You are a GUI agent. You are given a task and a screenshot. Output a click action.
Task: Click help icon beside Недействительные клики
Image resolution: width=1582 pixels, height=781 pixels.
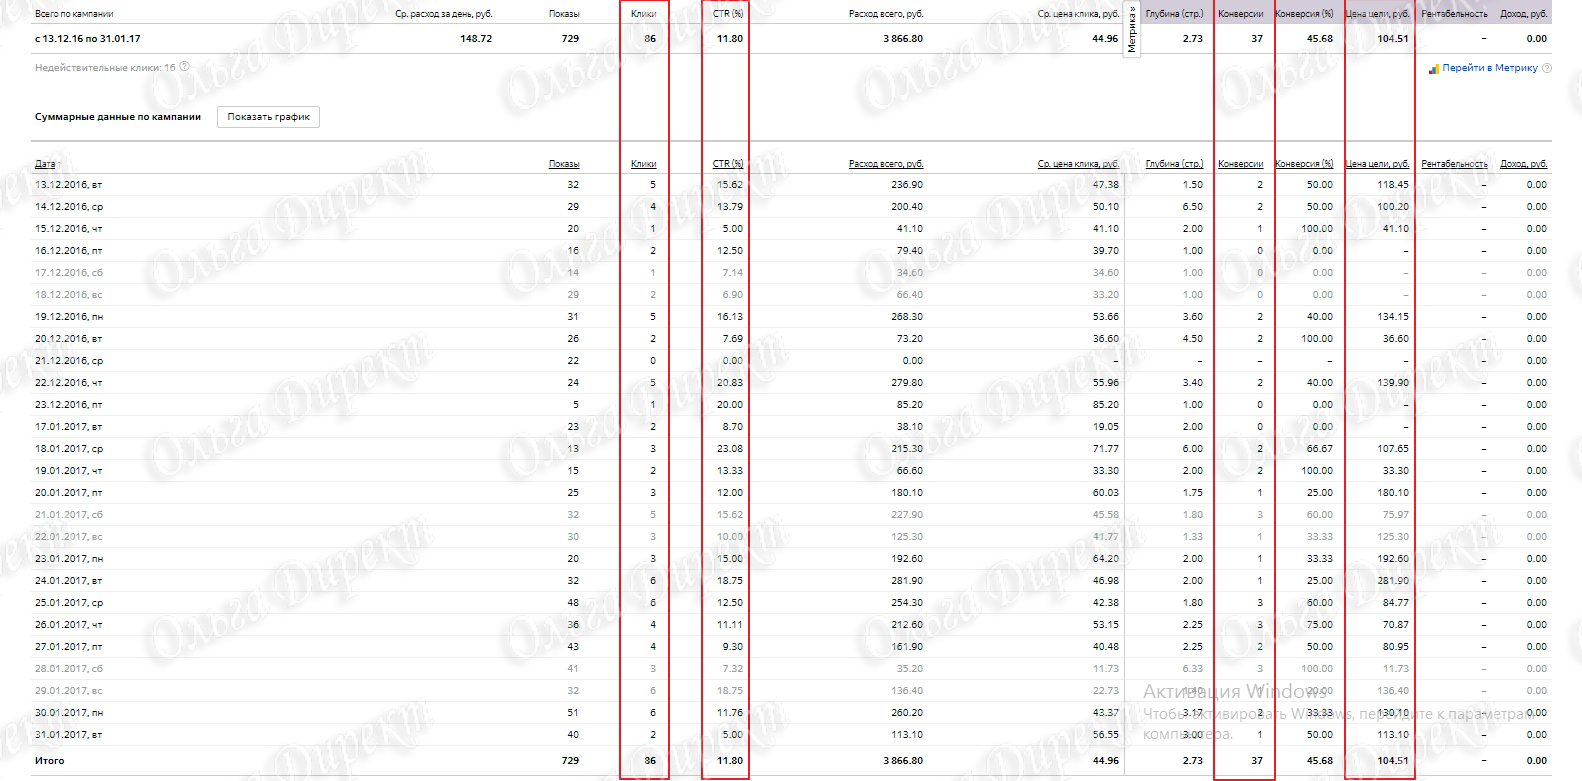184,67
